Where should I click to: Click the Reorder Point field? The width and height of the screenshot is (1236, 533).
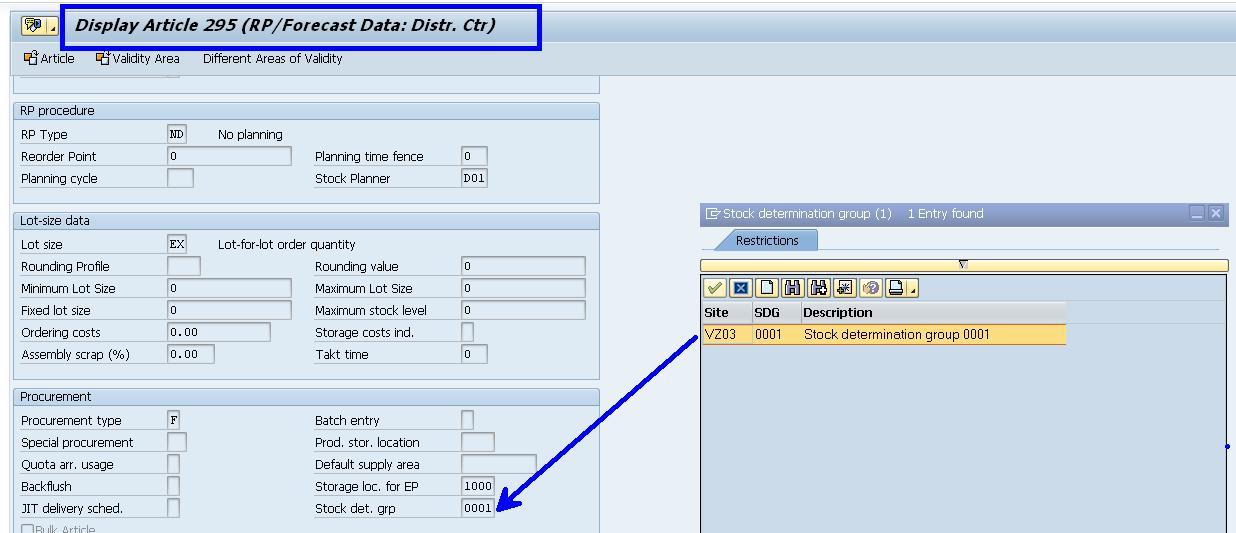[x=229, y=156]
